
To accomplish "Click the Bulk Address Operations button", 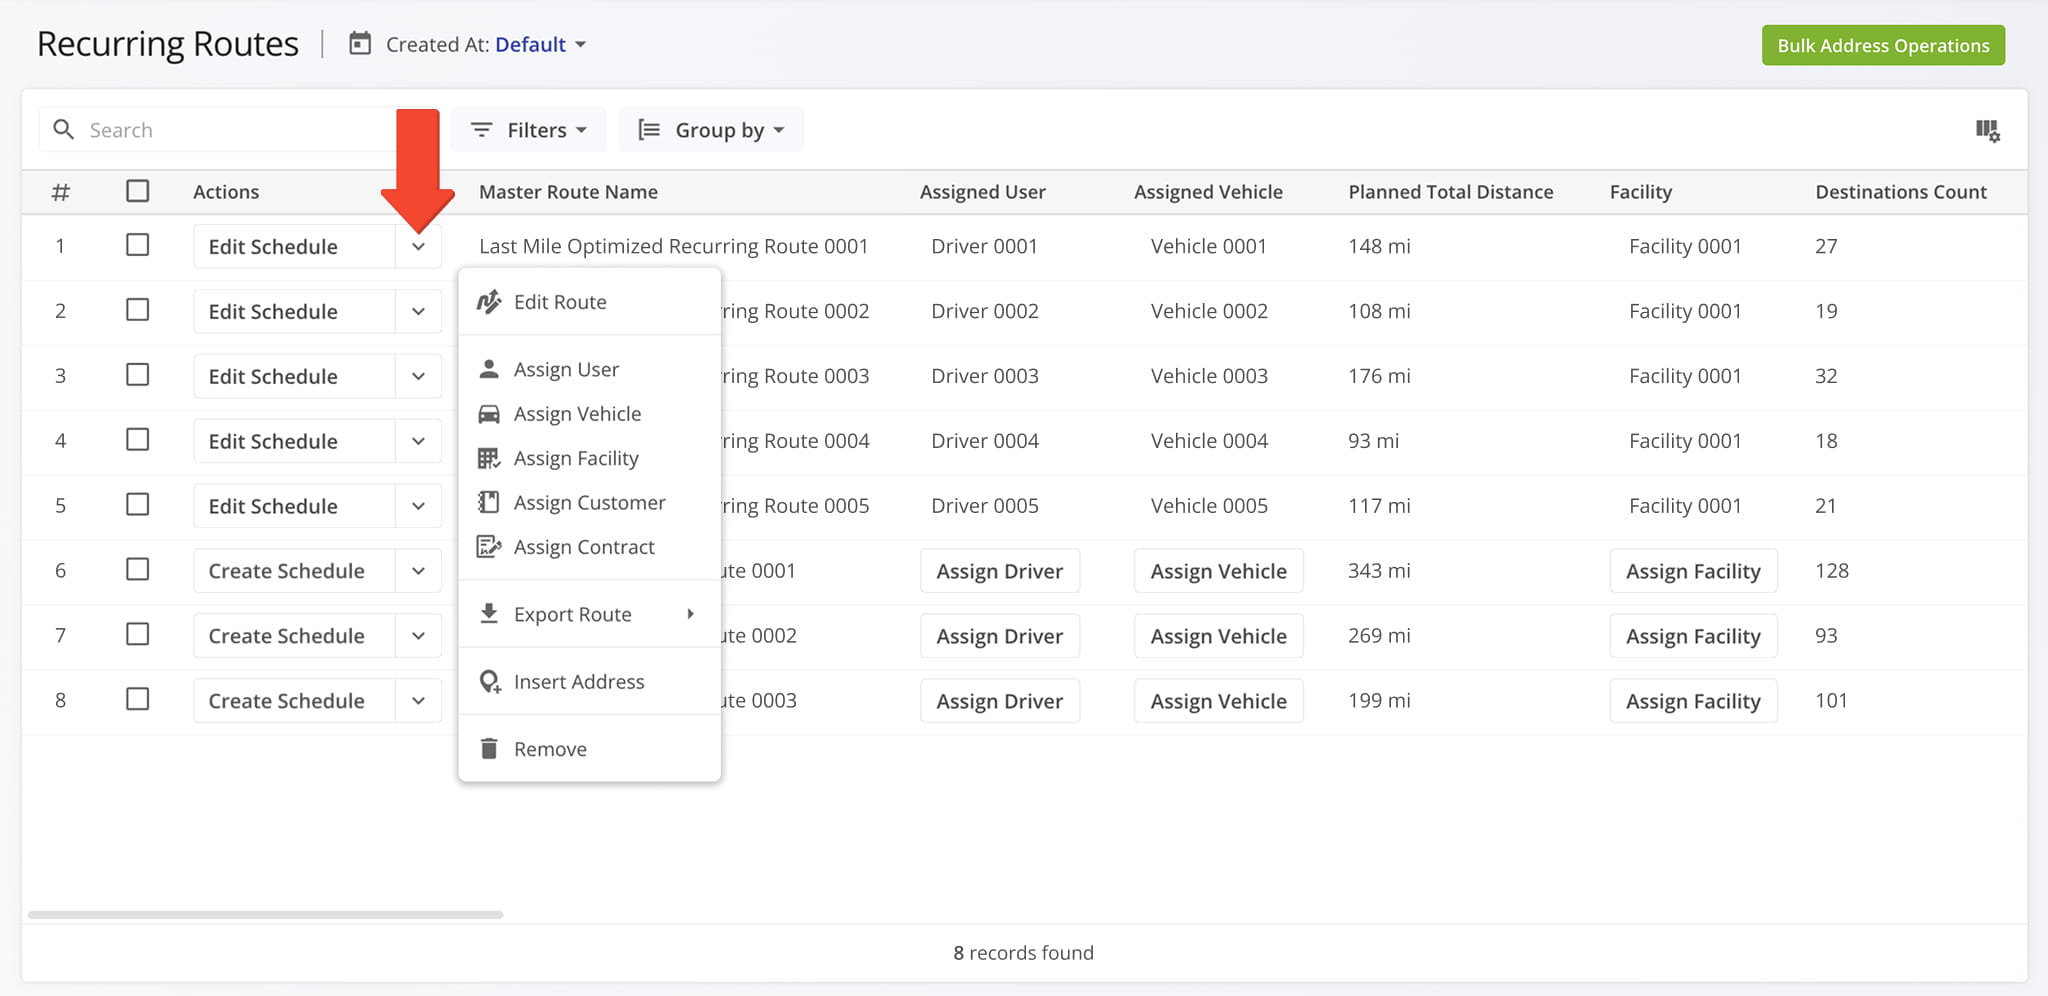I will pos(1883,45).
